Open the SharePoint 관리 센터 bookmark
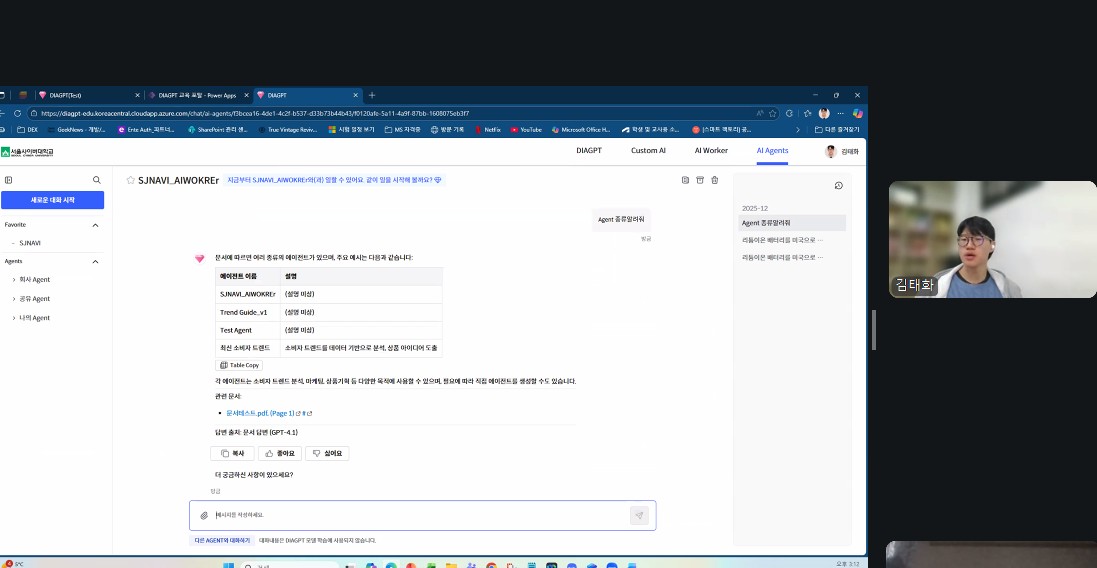Screen dimensions: 1097x568 (x=218, y=129)
